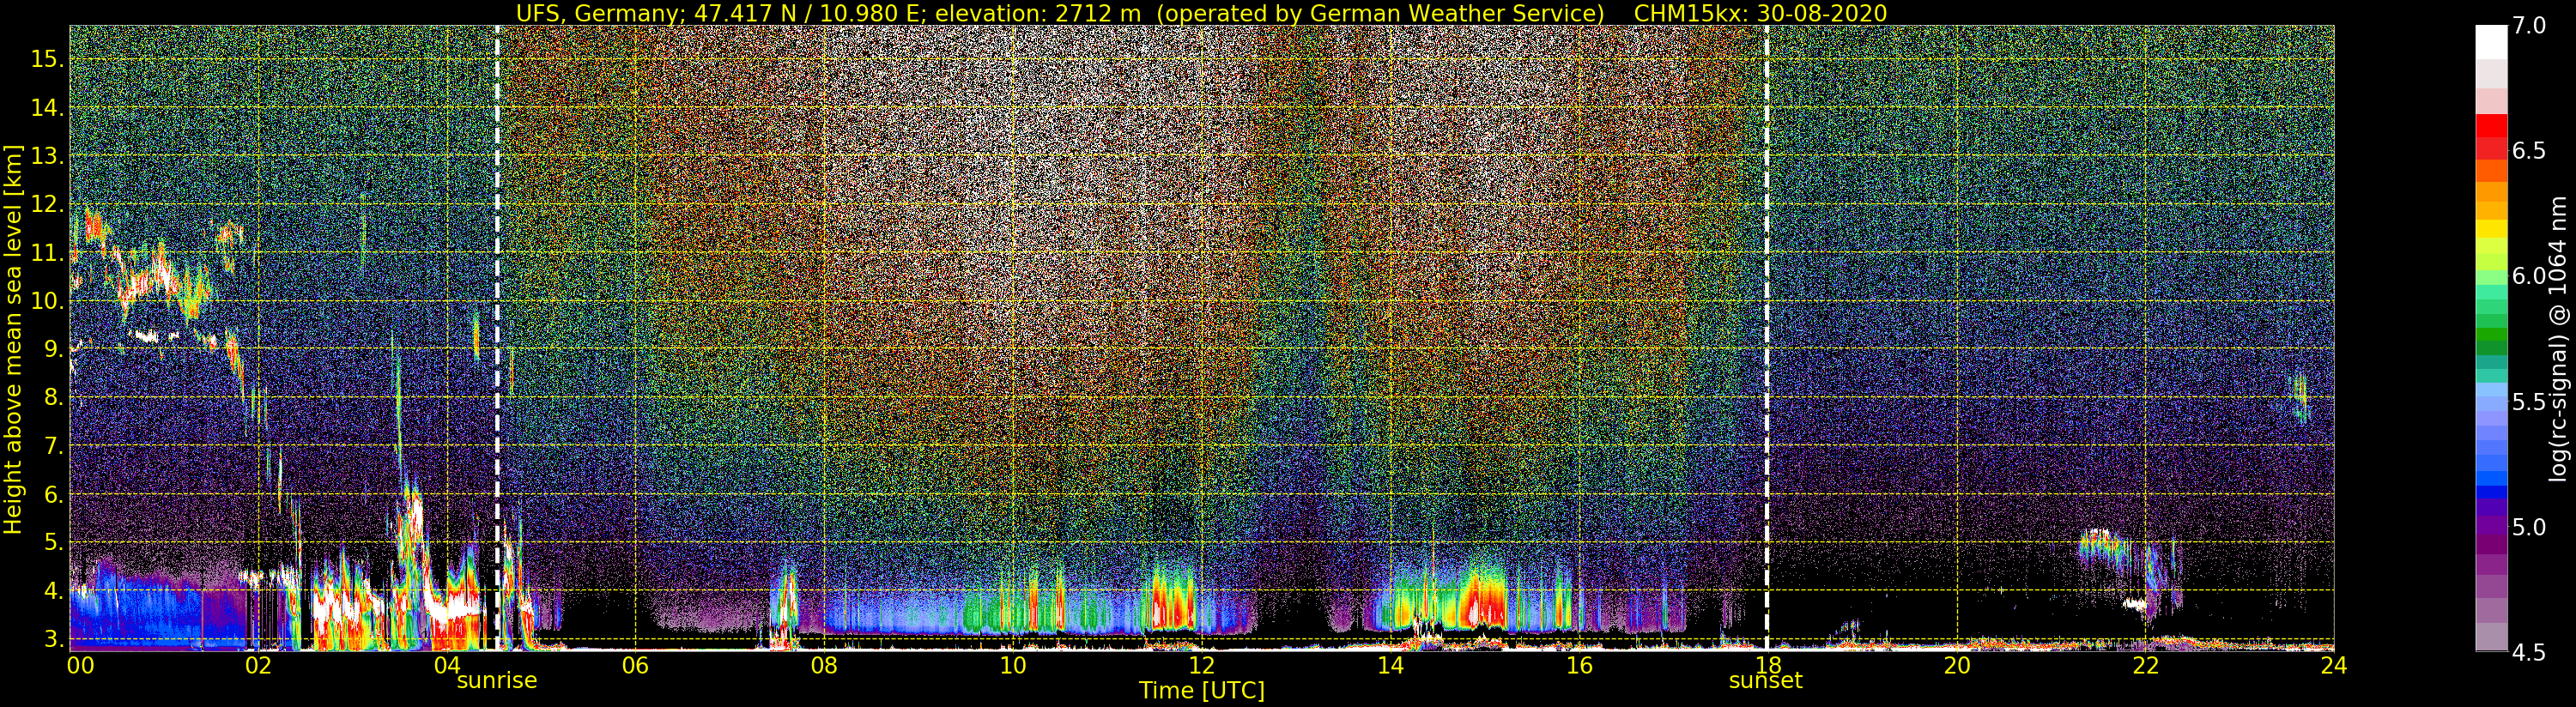
Task: Click the bright red segment of the colorbar
Action: (x=2491, y=126)
